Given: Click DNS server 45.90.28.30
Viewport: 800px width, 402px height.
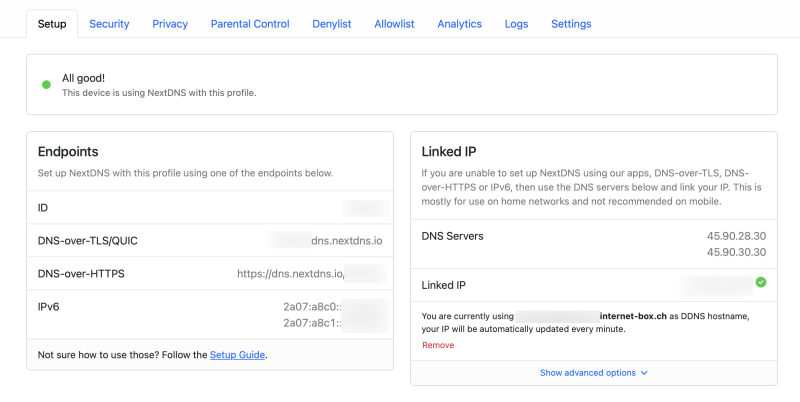Looking at the screenshot, I should [736, 236].
